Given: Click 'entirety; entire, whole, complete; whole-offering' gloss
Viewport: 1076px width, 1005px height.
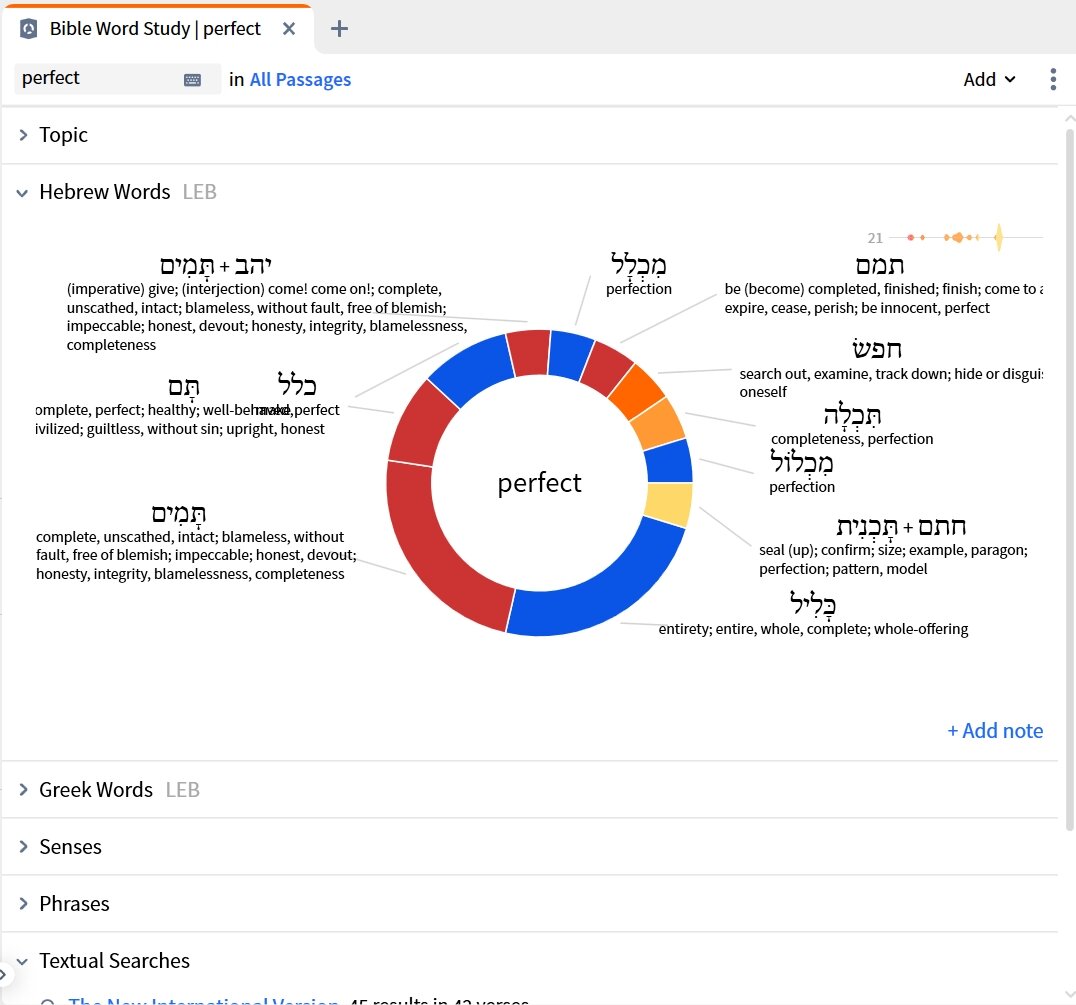Looking at the screenshot, I should coord(813,629).
